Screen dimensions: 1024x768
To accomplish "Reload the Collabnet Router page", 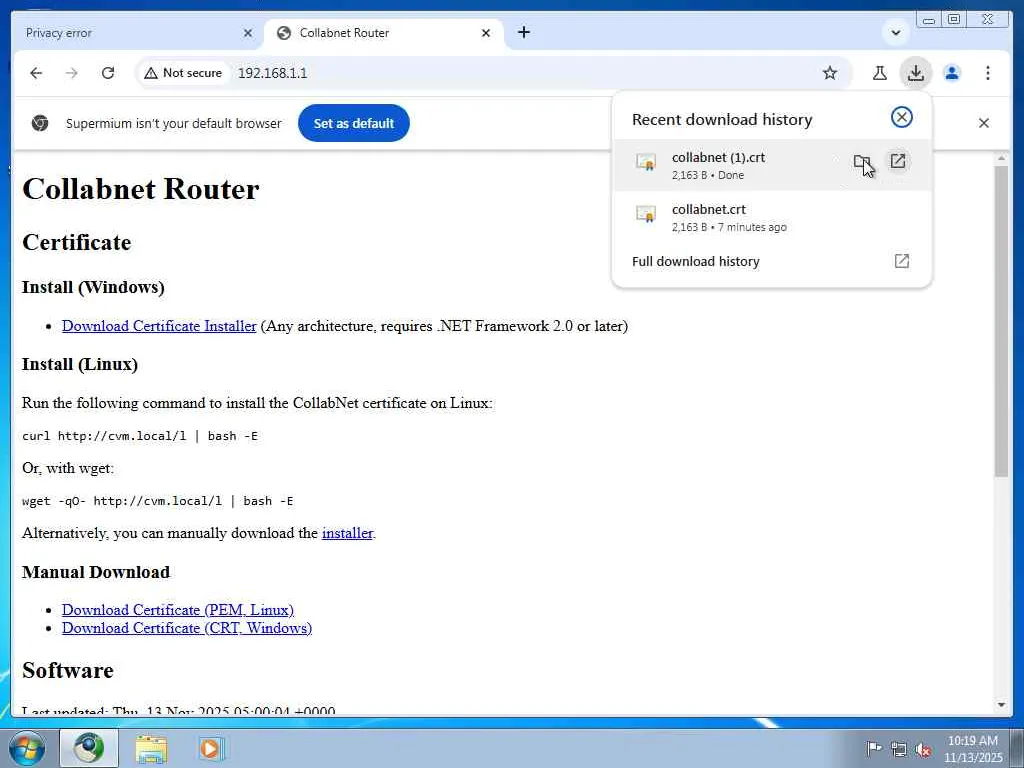I will (108, 73).
